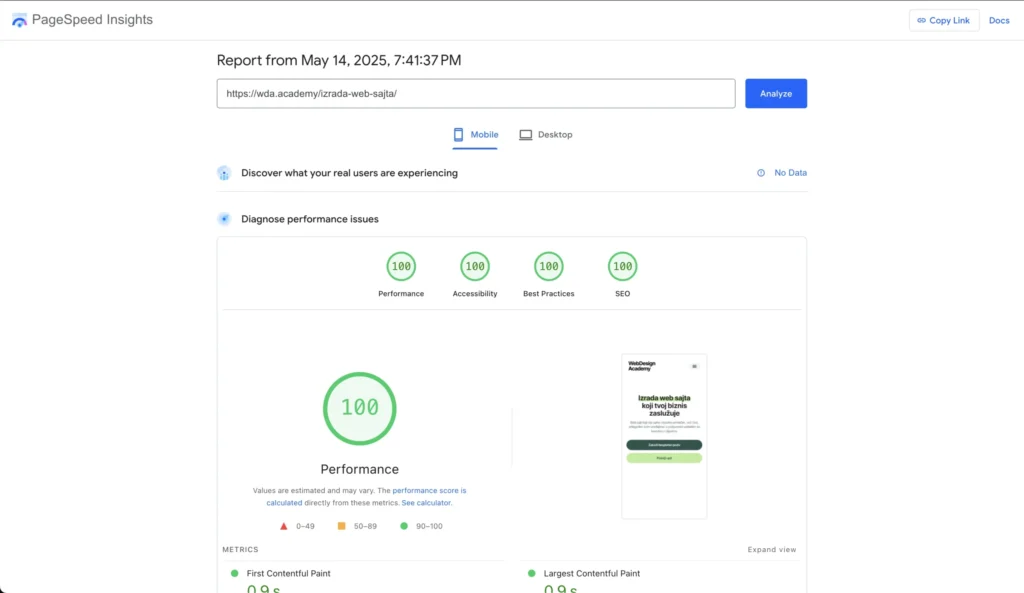
Task: Click the URL input field
Action: pos(476,93)
